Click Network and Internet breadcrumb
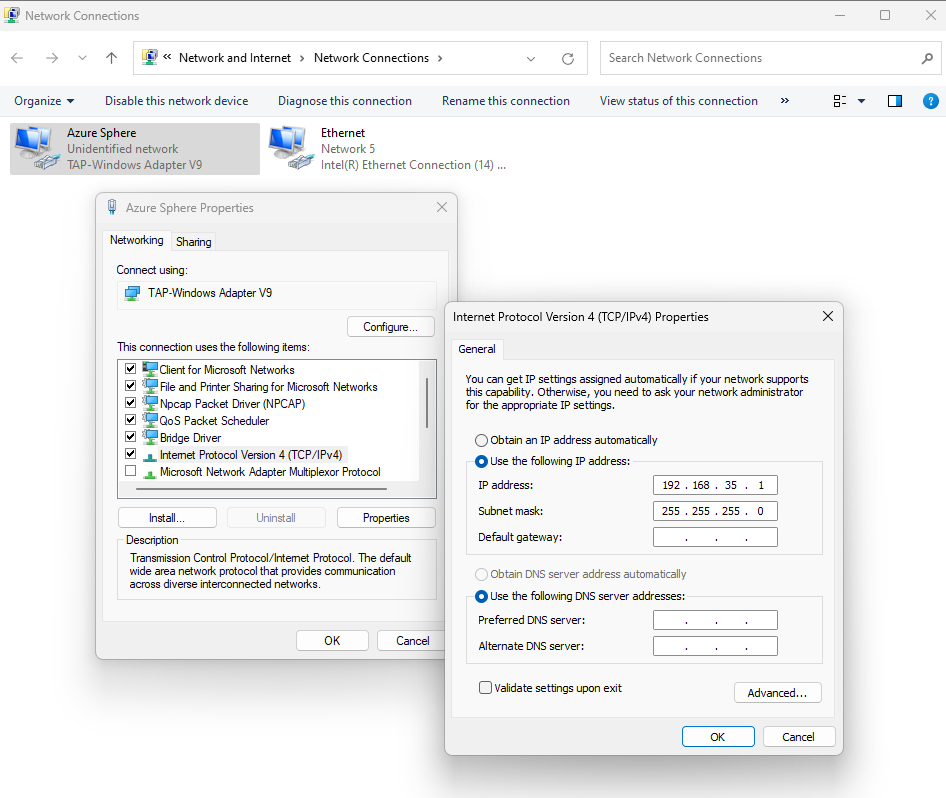This screenshot has width=946, height=798. pos(235,58)
